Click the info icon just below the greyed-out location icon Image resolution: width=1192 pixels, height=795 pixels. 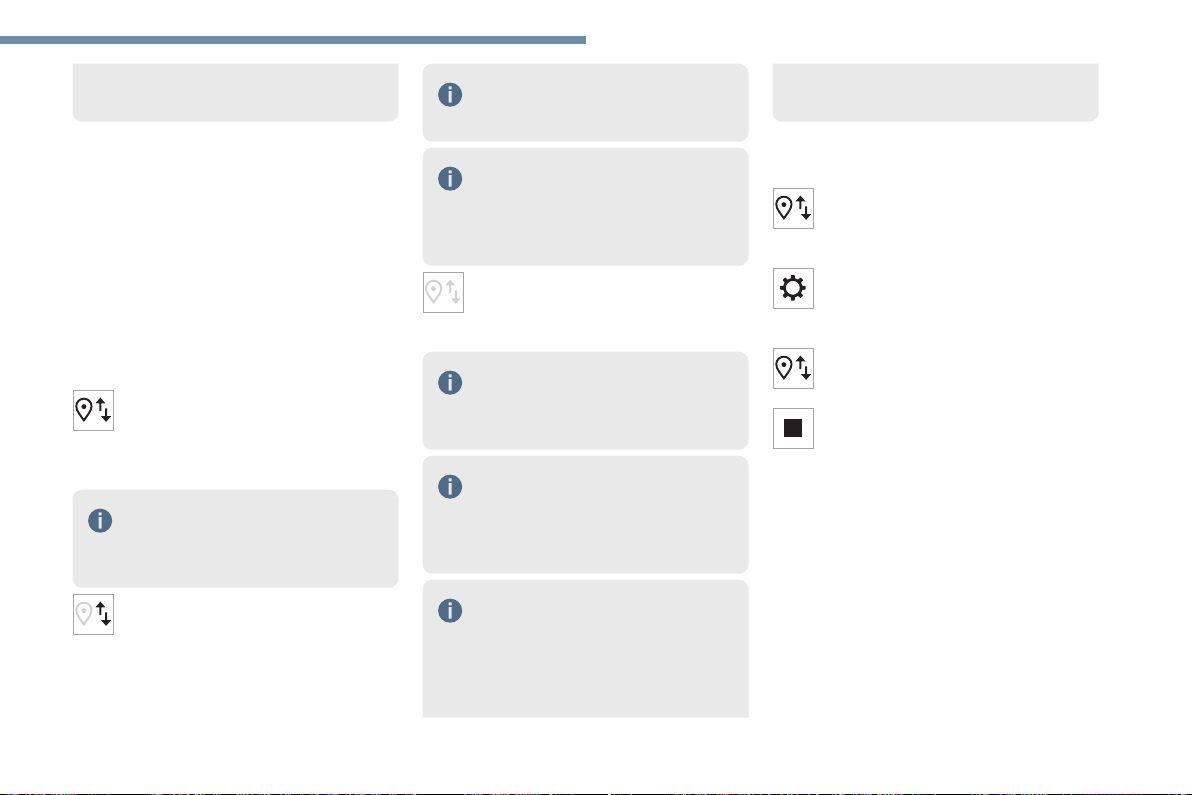coord(450,382)
